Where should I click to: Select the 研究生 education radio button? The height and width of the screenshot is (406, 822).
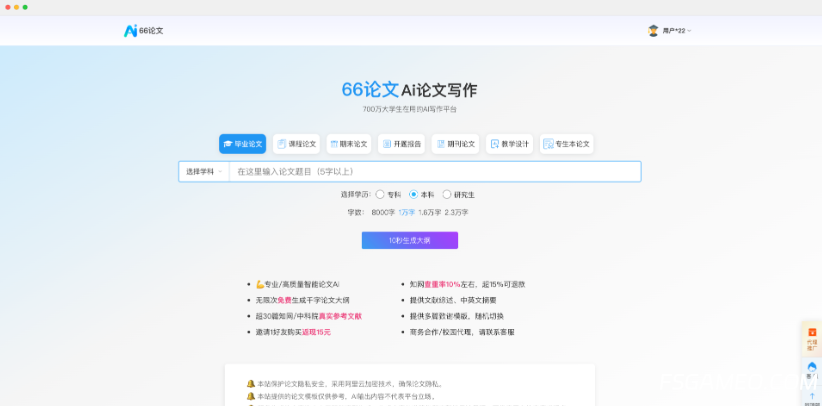[447, 195]
